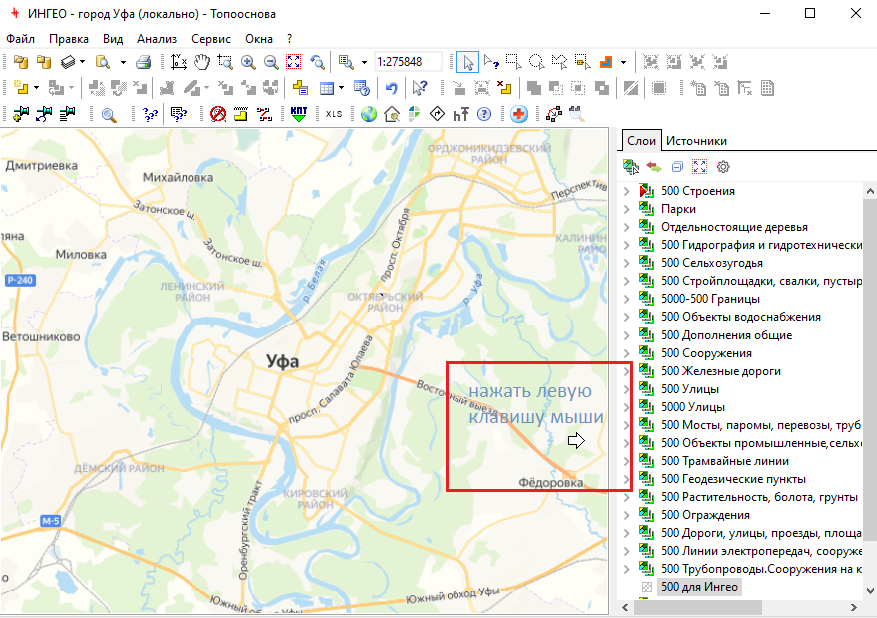Open dropdown next to table icon
The image size is (877, 618).
[341, 88]
